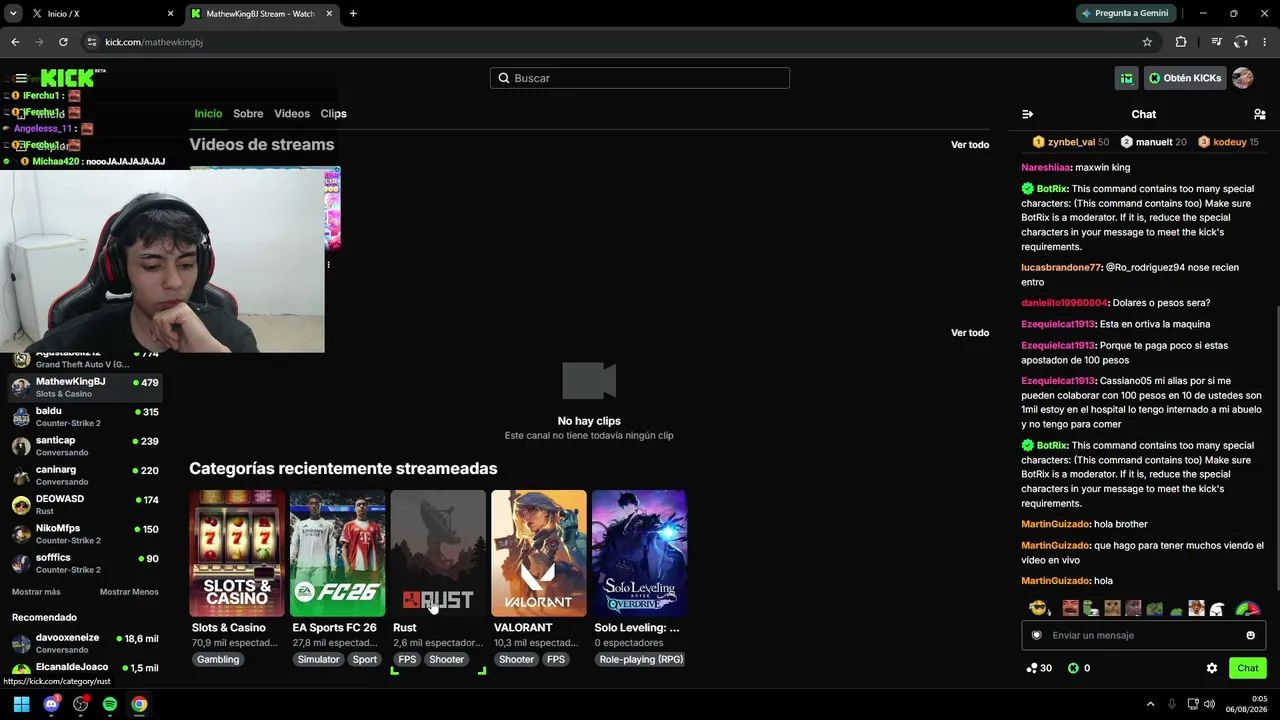Image resolution: width=1280 pixels, height=720 pixels.
Task: Open the Chrome three-dot menu
Action: coord(1265,42)
